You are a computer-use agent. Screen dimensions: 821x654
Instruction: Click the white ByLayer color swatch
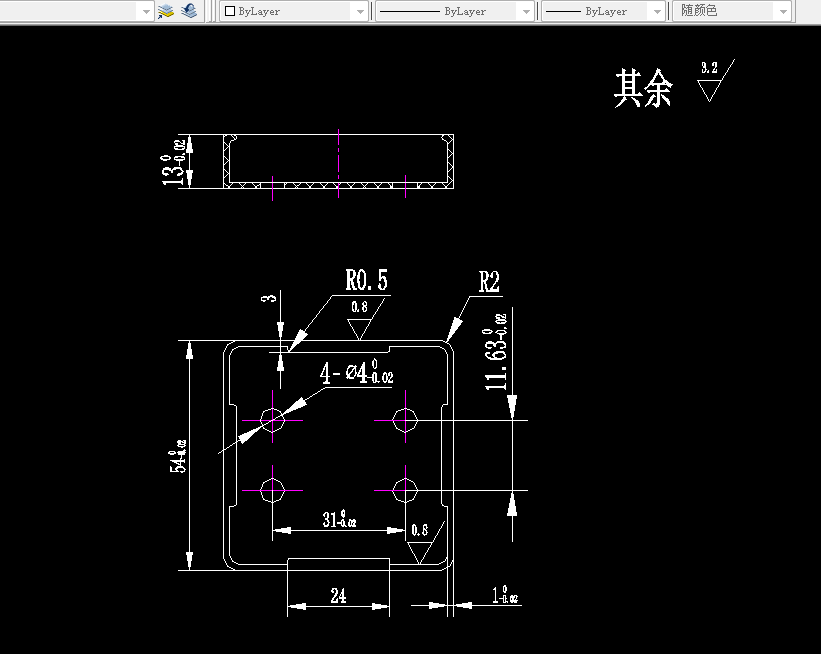pyautogui.click(x=231, y=11)
